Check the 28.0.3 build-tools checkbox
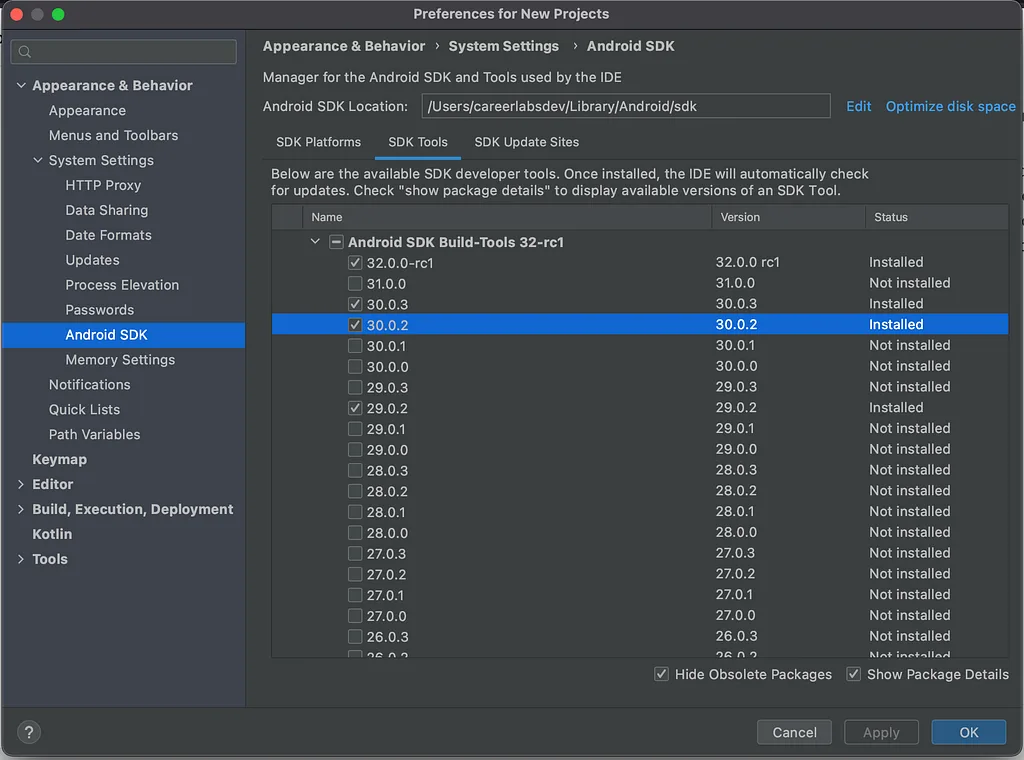1024x760 pixels. tap(355, 470)
